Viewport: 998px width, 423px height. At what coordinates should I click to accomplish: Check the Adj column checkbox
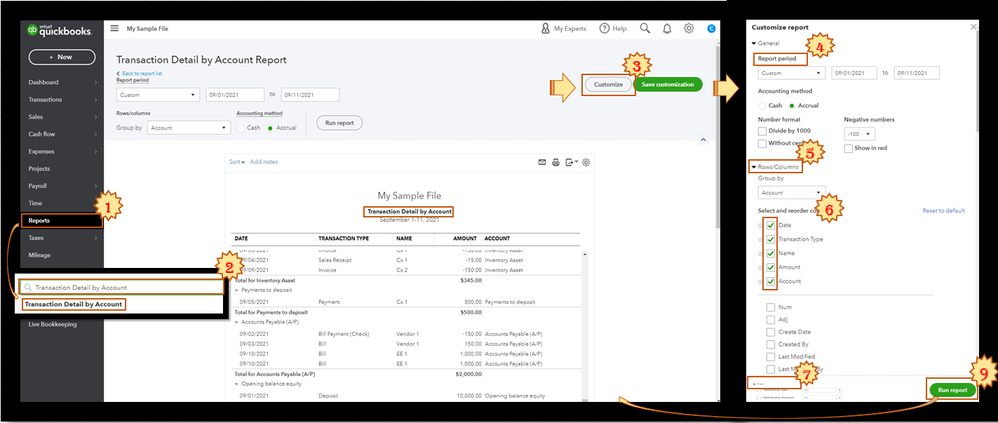pos(771,319)
